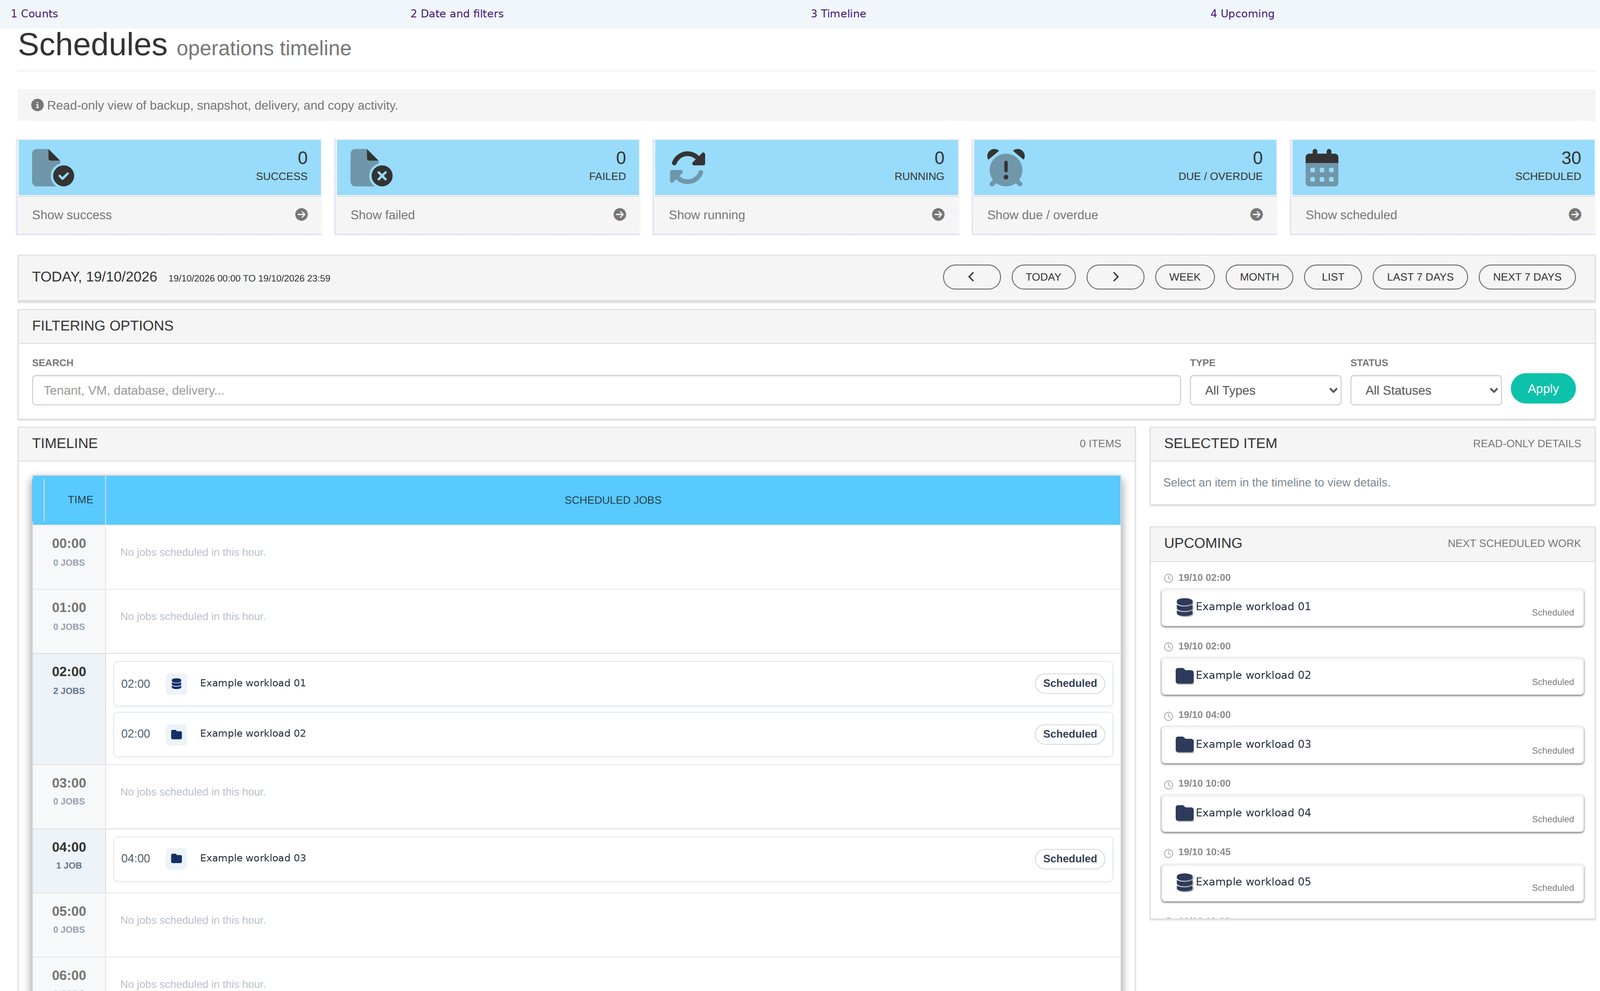Jump to the 3 Timeline section link
This screenshot has height=991, width=1600.
click(838, 13)
